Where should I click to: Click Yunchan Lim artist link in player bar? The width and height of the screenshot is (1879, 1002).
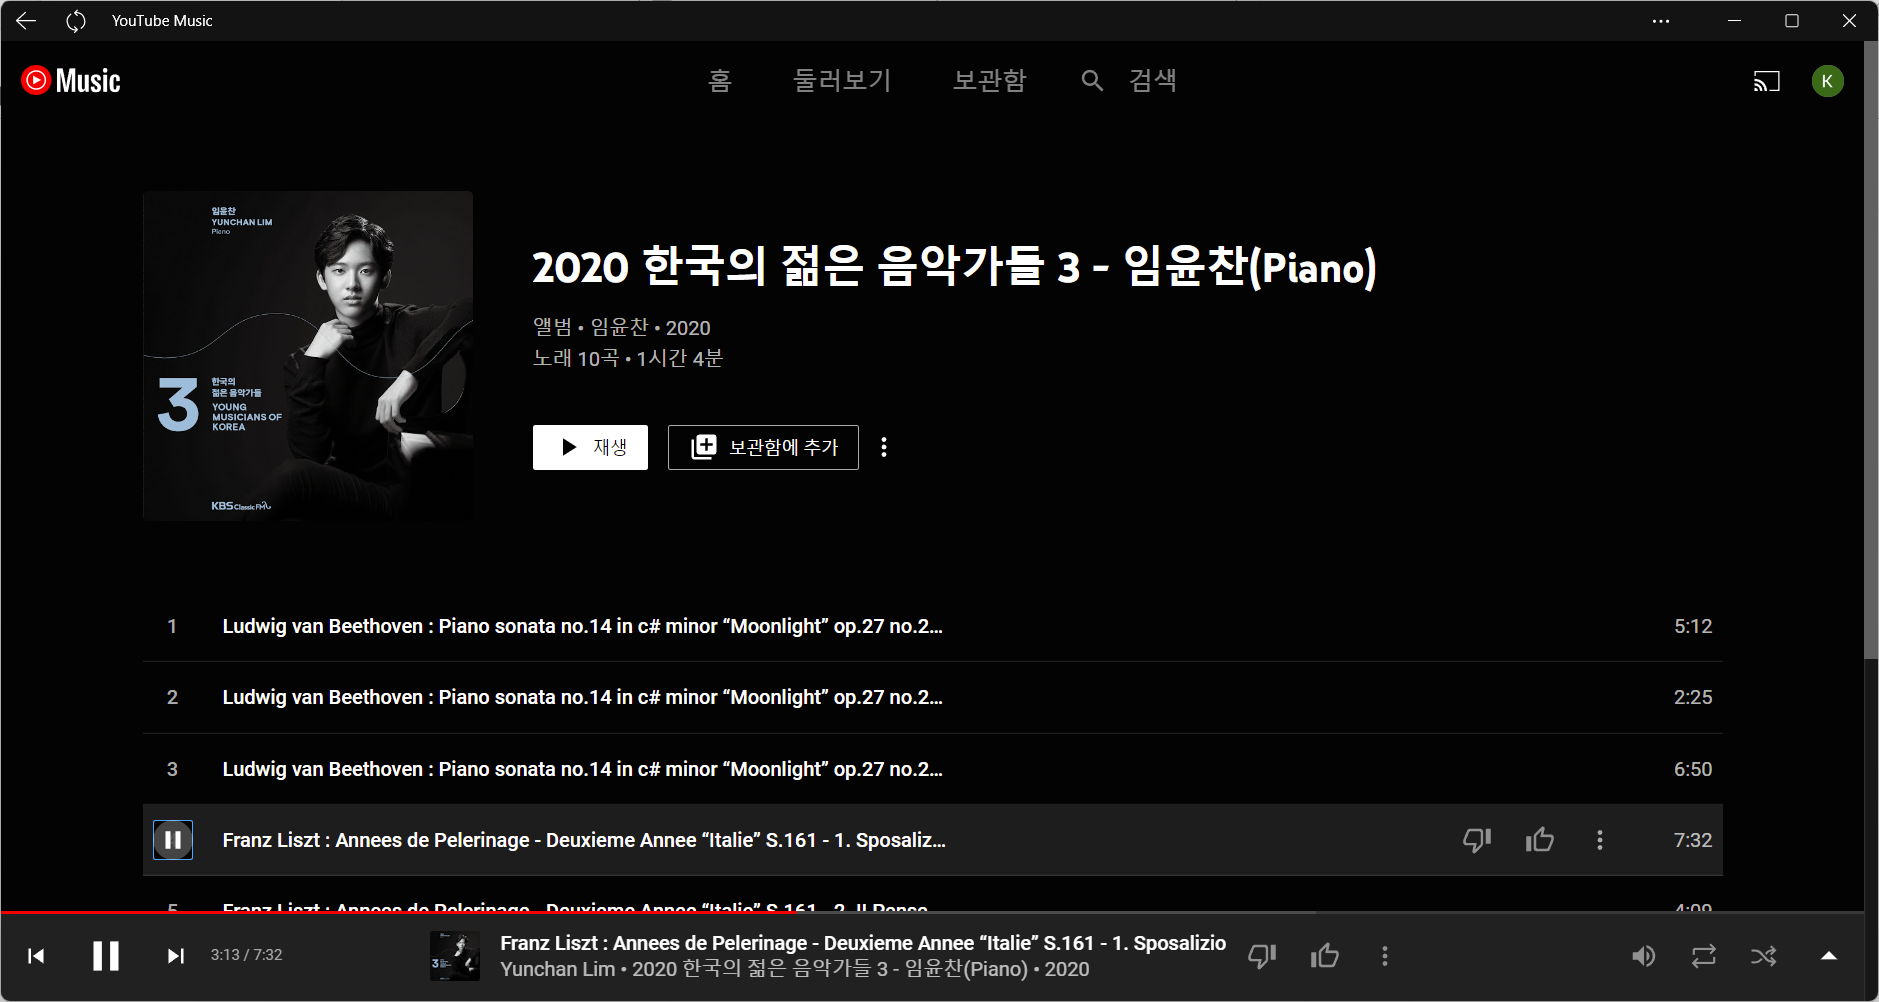(x=557, y=969)
